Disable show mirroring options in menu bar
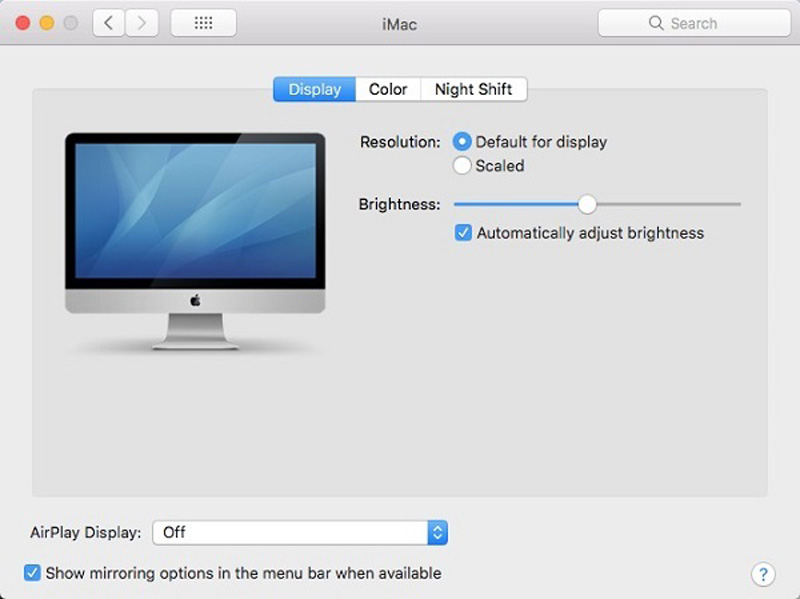Image resolution: width=800 pixels, height=599 pixels. [x=33, y=573]
